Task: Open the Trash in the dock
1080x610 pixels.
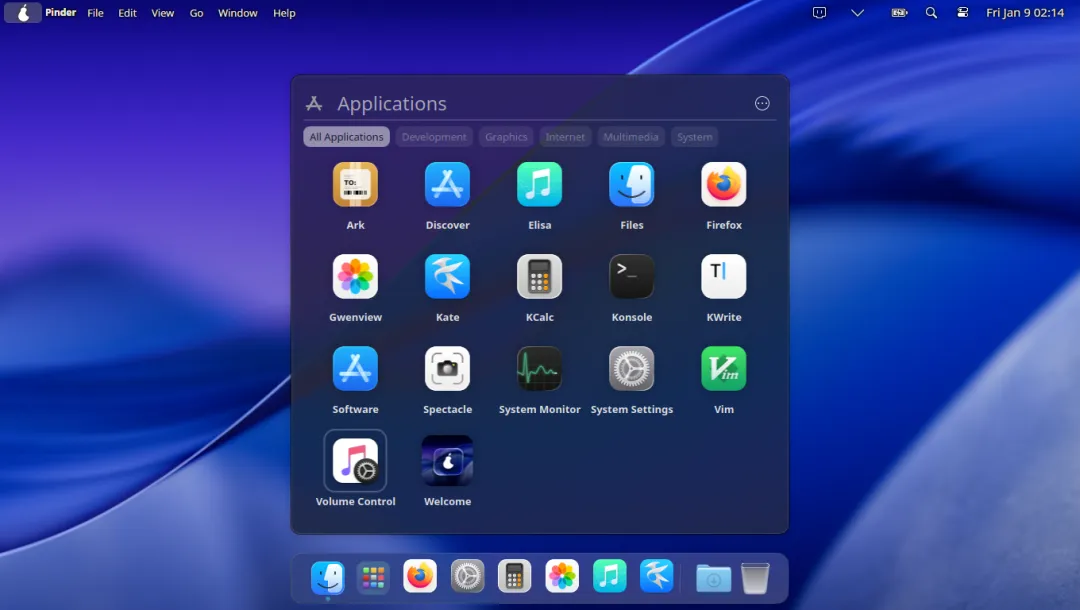Action: point(755,578)
